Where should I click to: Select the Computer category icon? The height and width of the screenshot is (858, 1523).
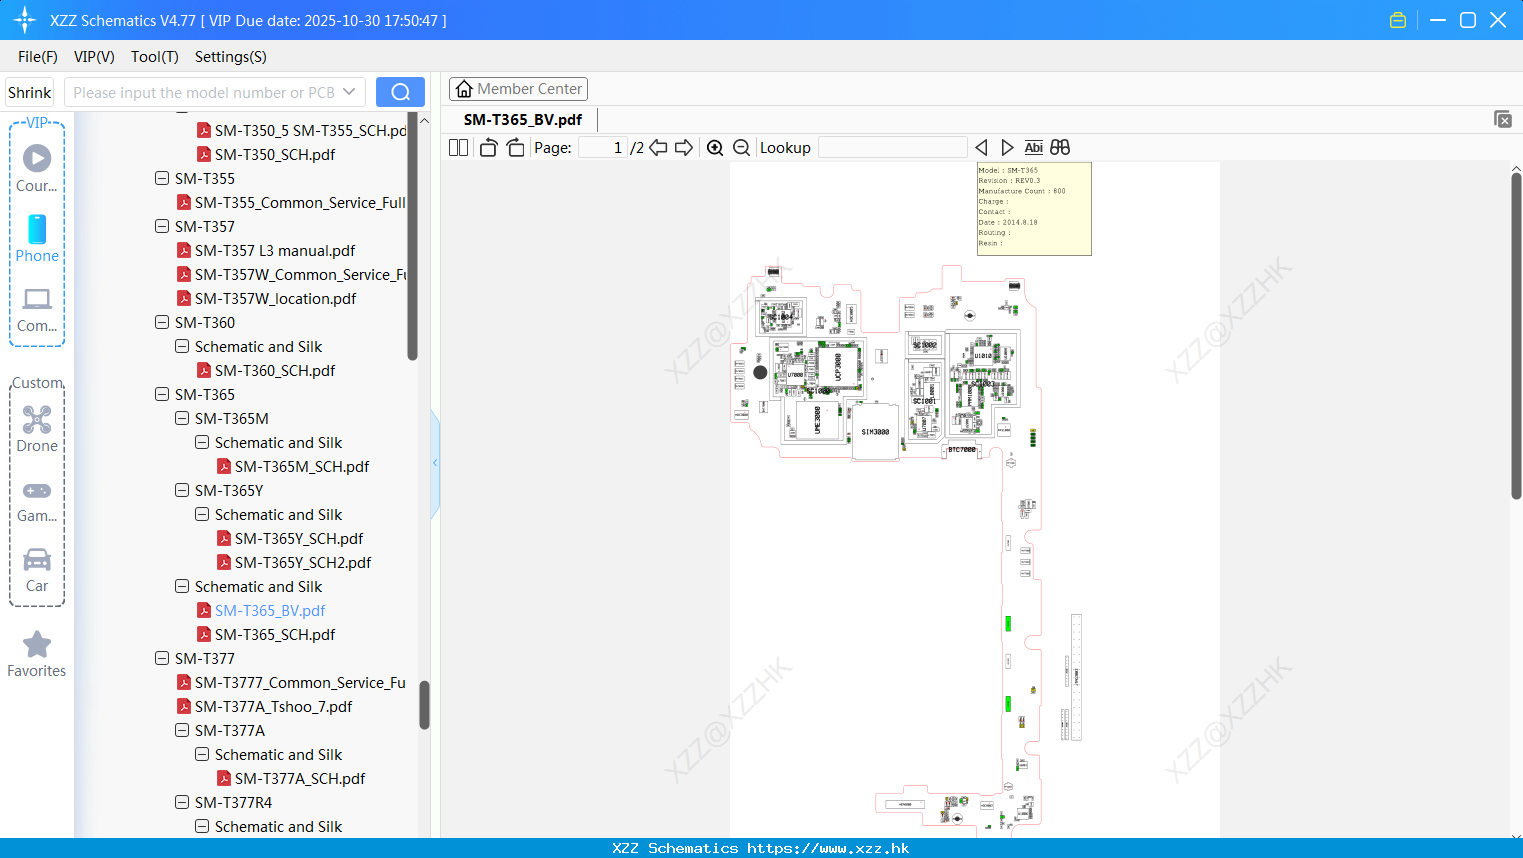[37, 309]
